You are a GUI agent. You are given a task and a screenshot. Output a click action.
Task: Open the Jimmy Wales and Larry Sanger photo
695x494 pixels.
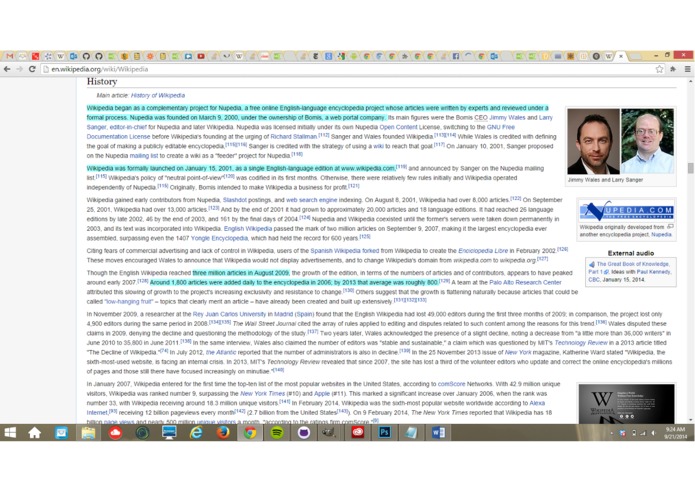click(x=621, y=141)
